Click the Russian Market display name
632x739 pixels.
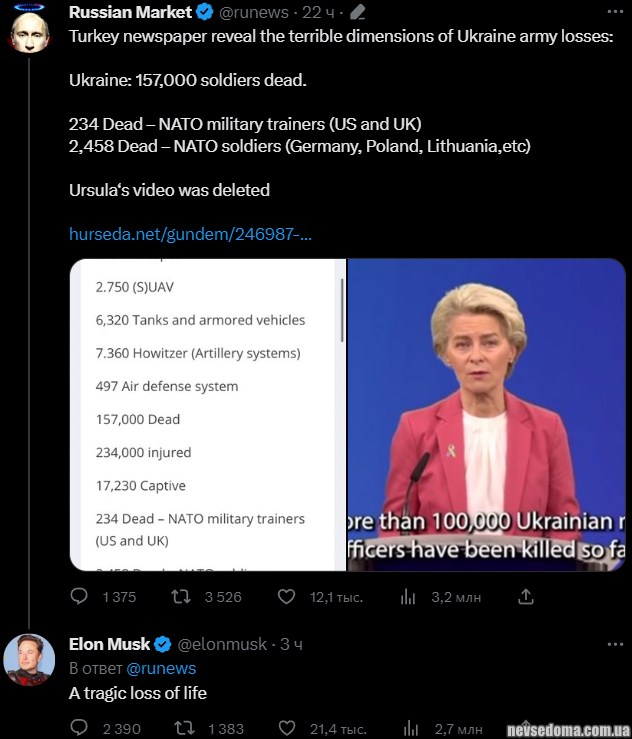click(x=130, y=12)
